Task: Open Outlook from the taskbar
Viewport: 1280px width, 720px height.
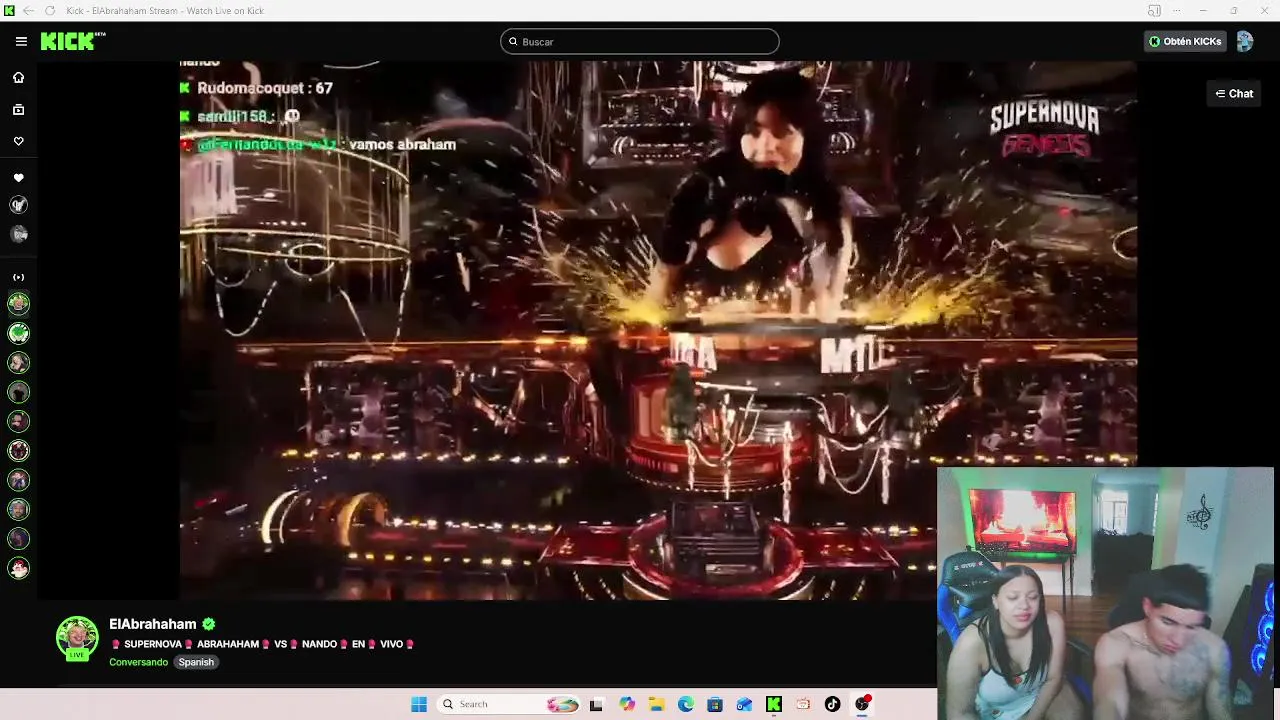Action: pos(744,704)
